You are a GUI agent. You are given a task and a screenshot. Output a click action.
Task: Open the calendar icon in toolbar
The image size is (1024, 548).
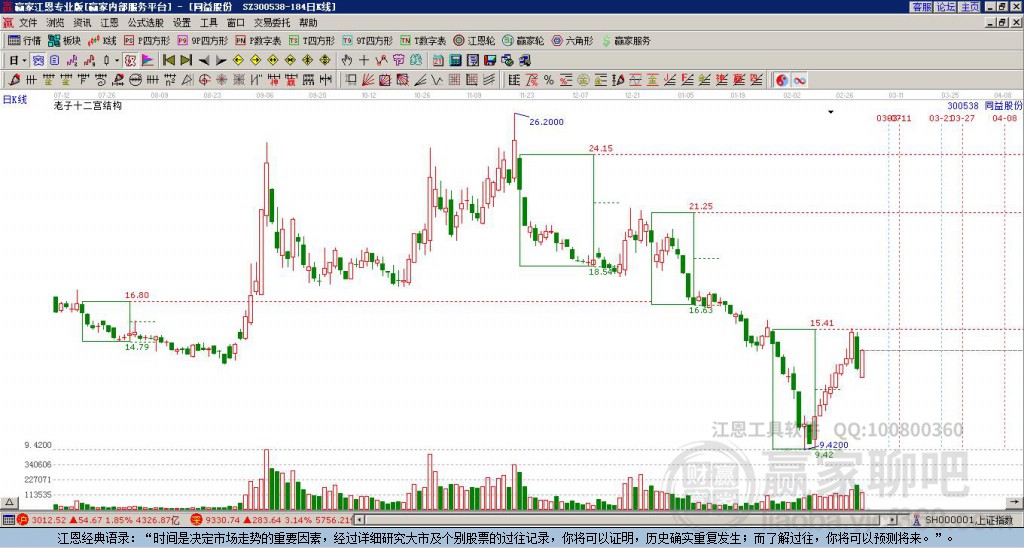(438, 60)
